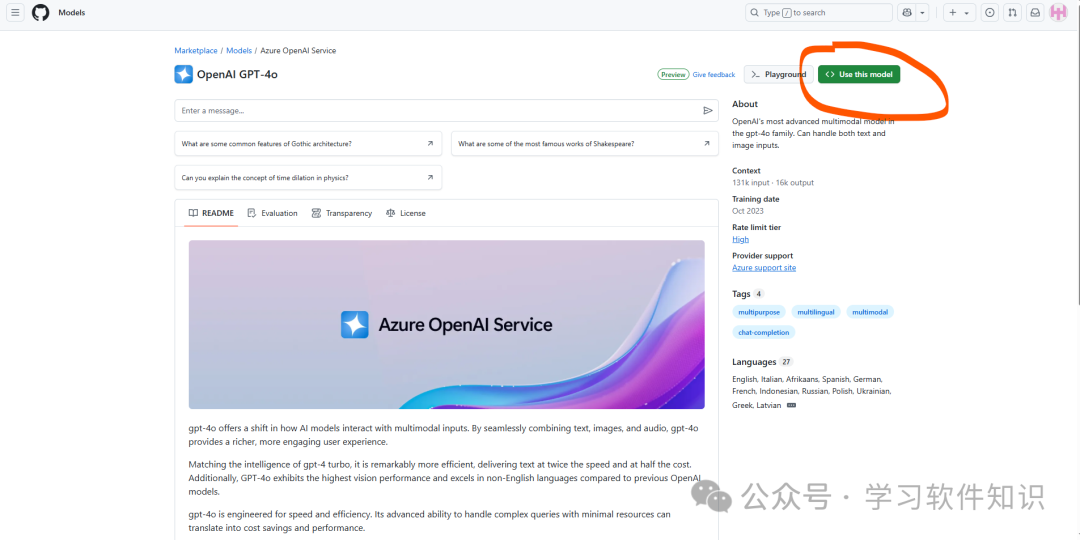Expand the full languages list ellipsis

(x=791, y=406)
